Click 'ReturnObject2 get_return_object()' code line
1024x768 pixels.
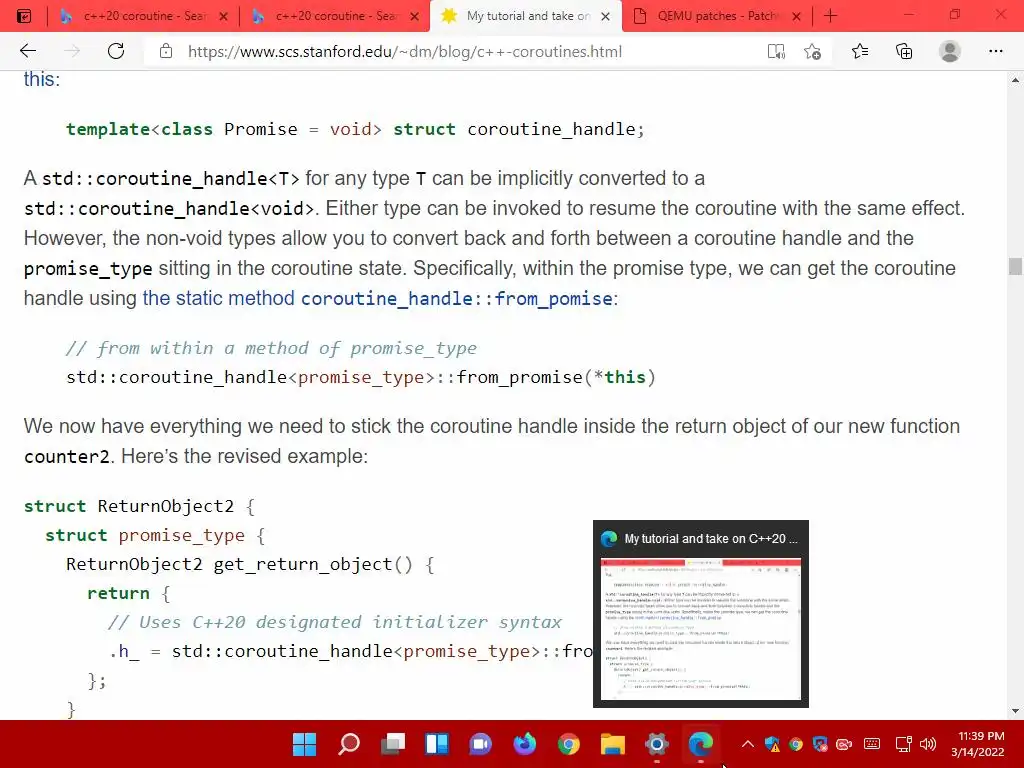click(250, 564)
